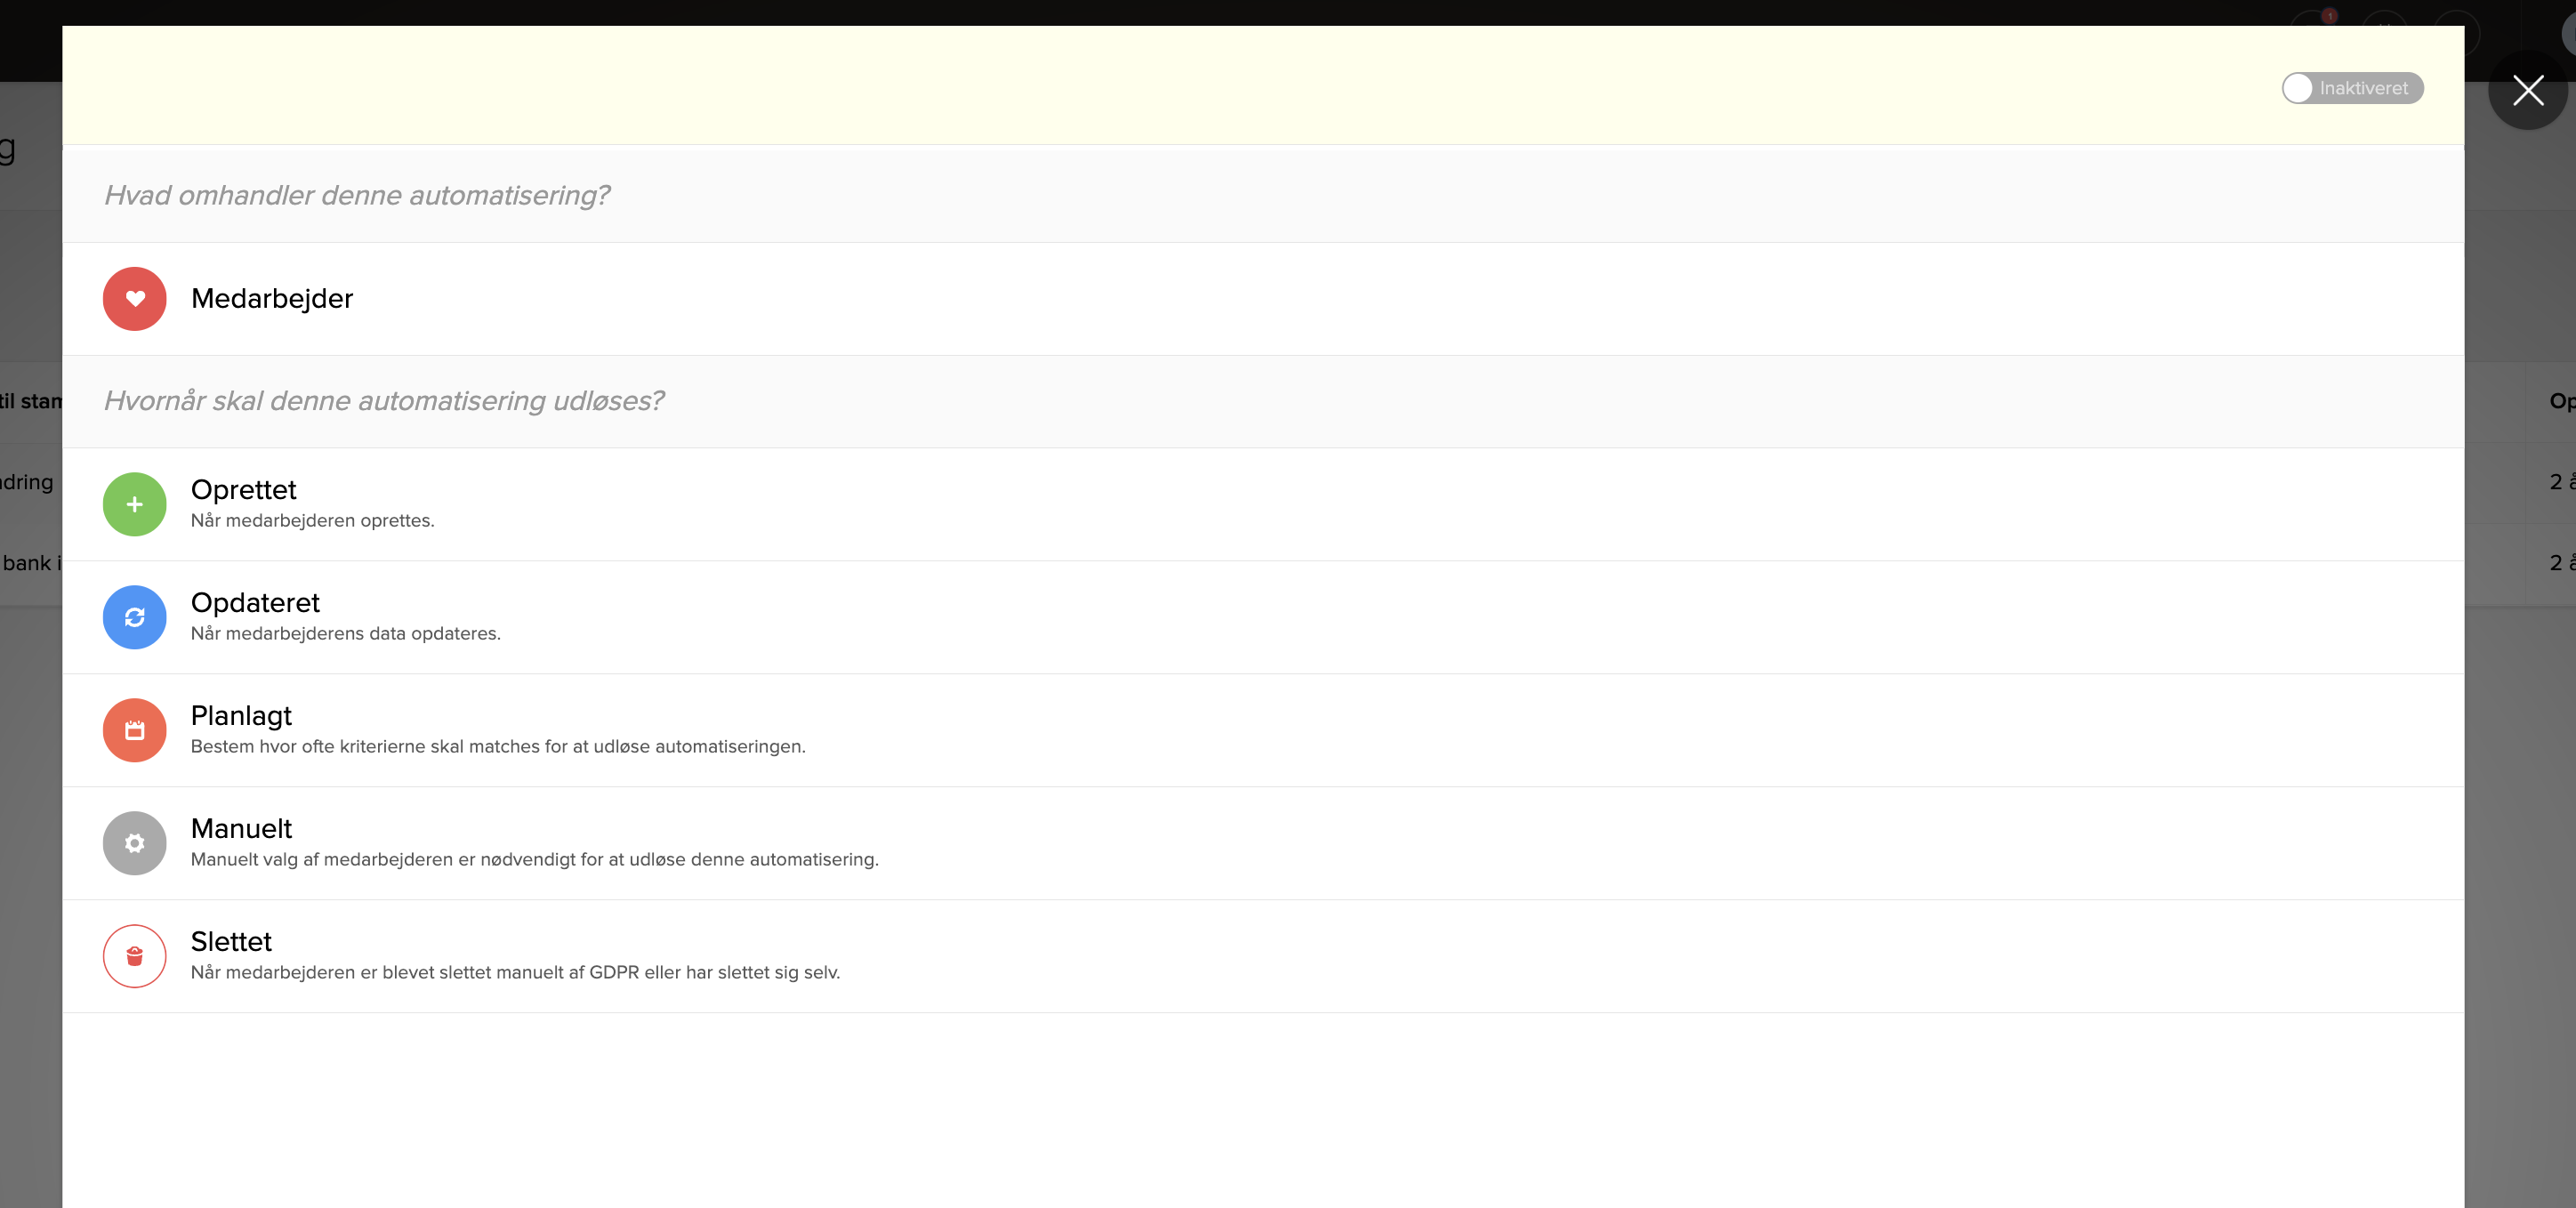Click Manuelt description about manual selection
The image size is (2576, 1208).
[534, 859]
